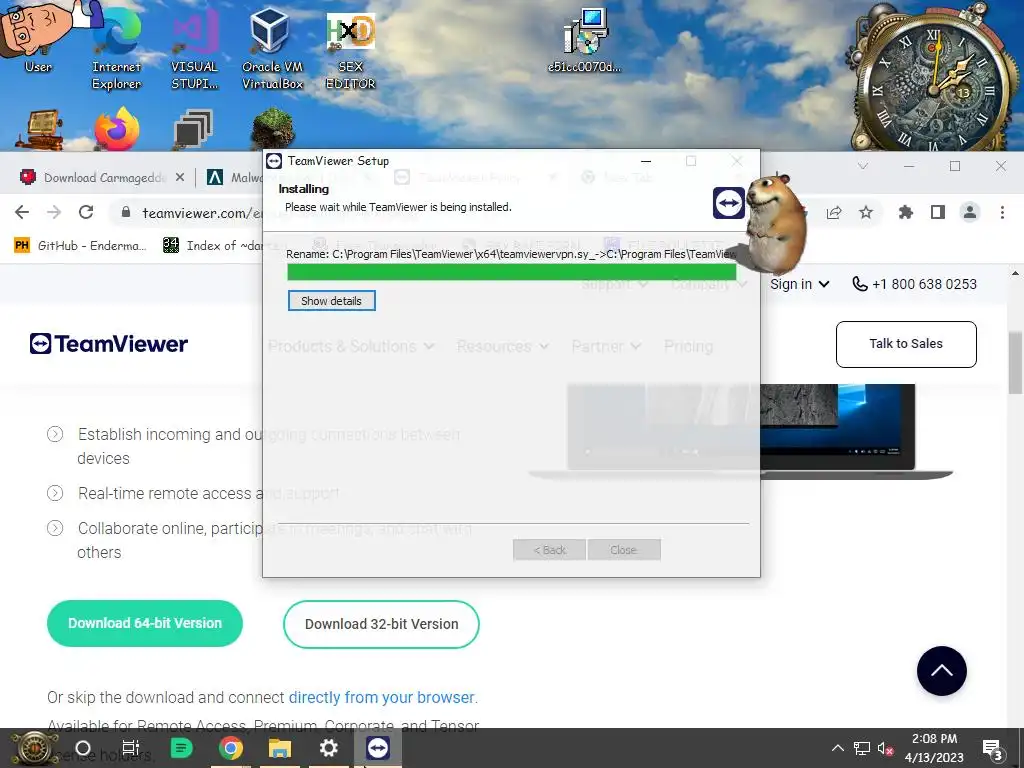Open the Start menu steampunk button
The width and height of the screenshot is (1024, 768).
pos(33,748)
